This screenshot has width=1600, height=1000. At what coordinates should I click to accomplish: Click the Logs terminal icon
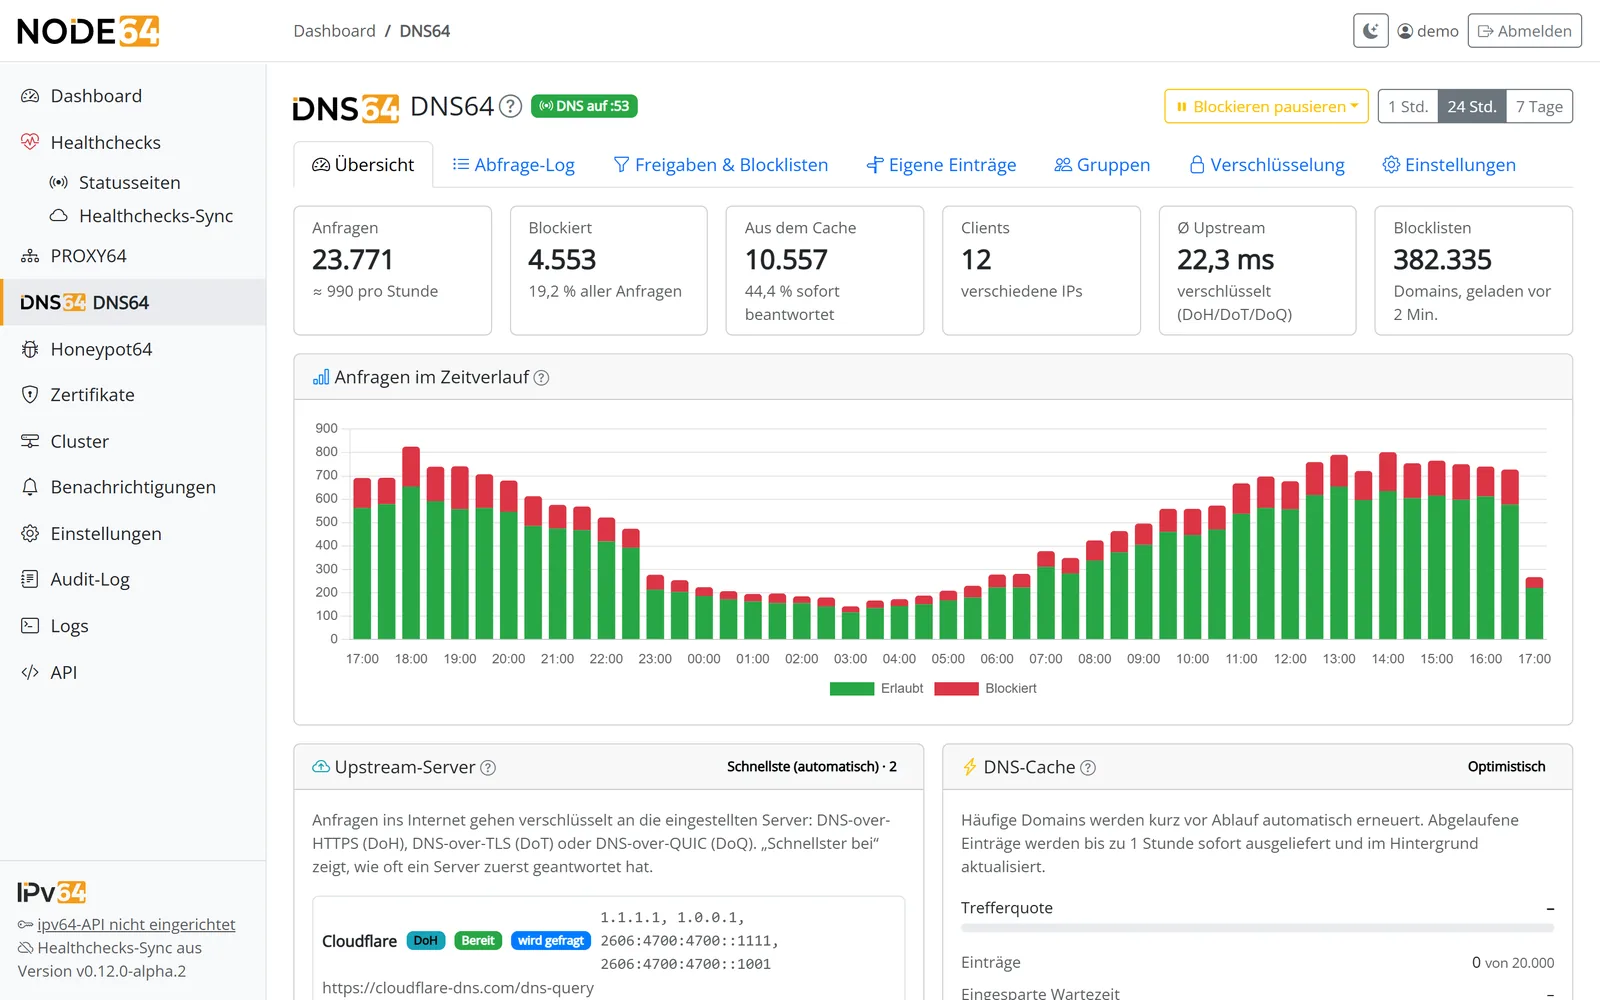pos(30,626)
